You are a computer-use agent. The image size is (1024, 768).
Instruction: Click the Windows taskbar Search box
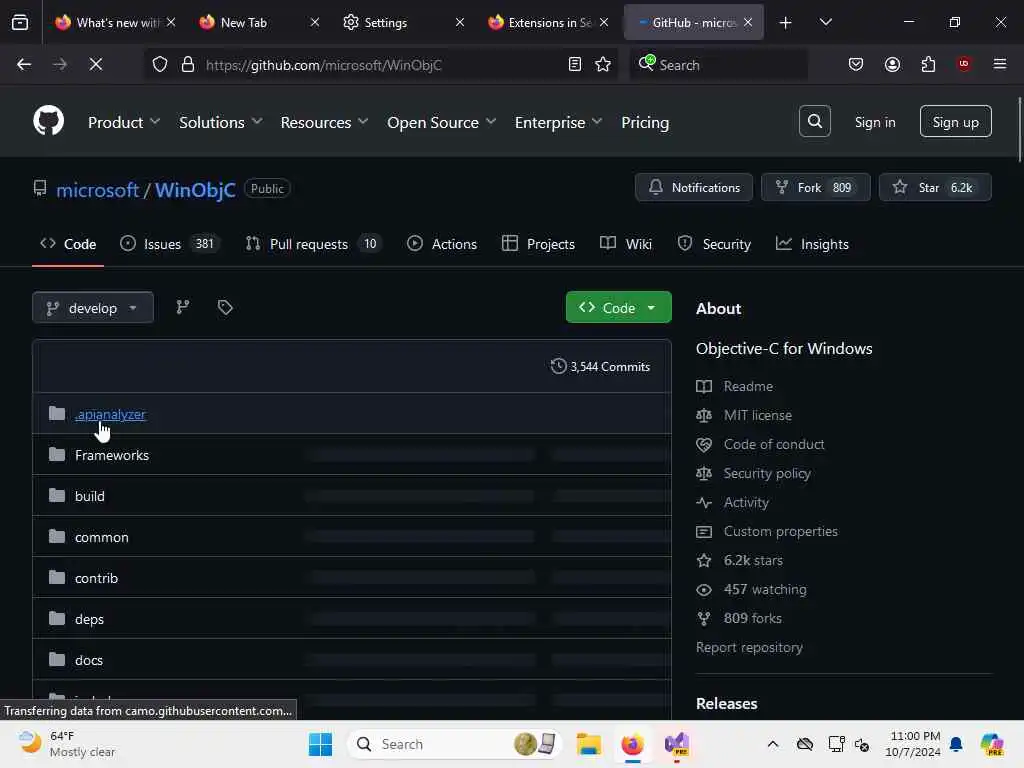coord(455,744)
